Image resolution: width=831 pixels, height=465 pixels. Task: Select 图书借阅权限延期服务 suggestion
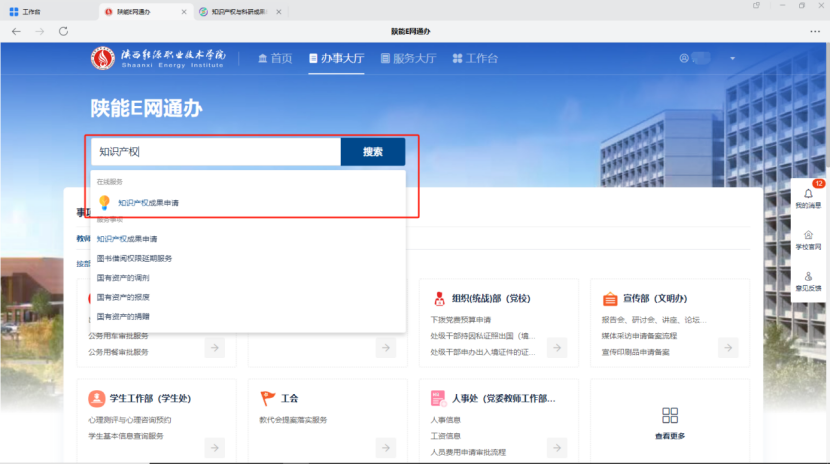coord(134,258)
